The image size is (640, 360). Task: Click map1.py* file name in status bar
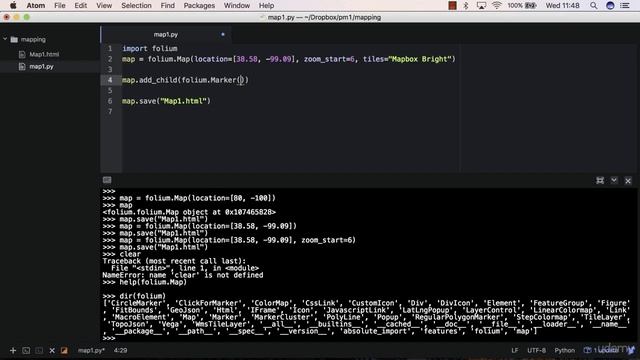pos(91,350)
